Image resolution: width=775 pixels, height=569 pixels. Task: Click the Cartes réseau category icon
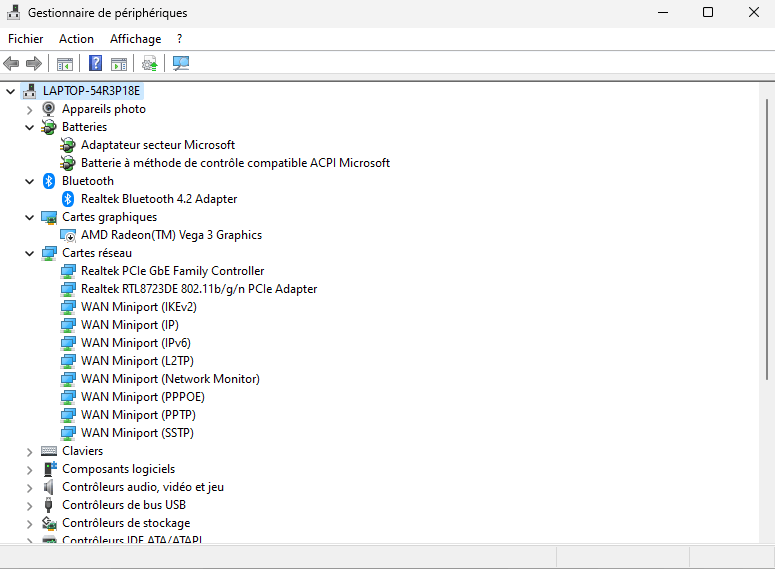[48, 253]
